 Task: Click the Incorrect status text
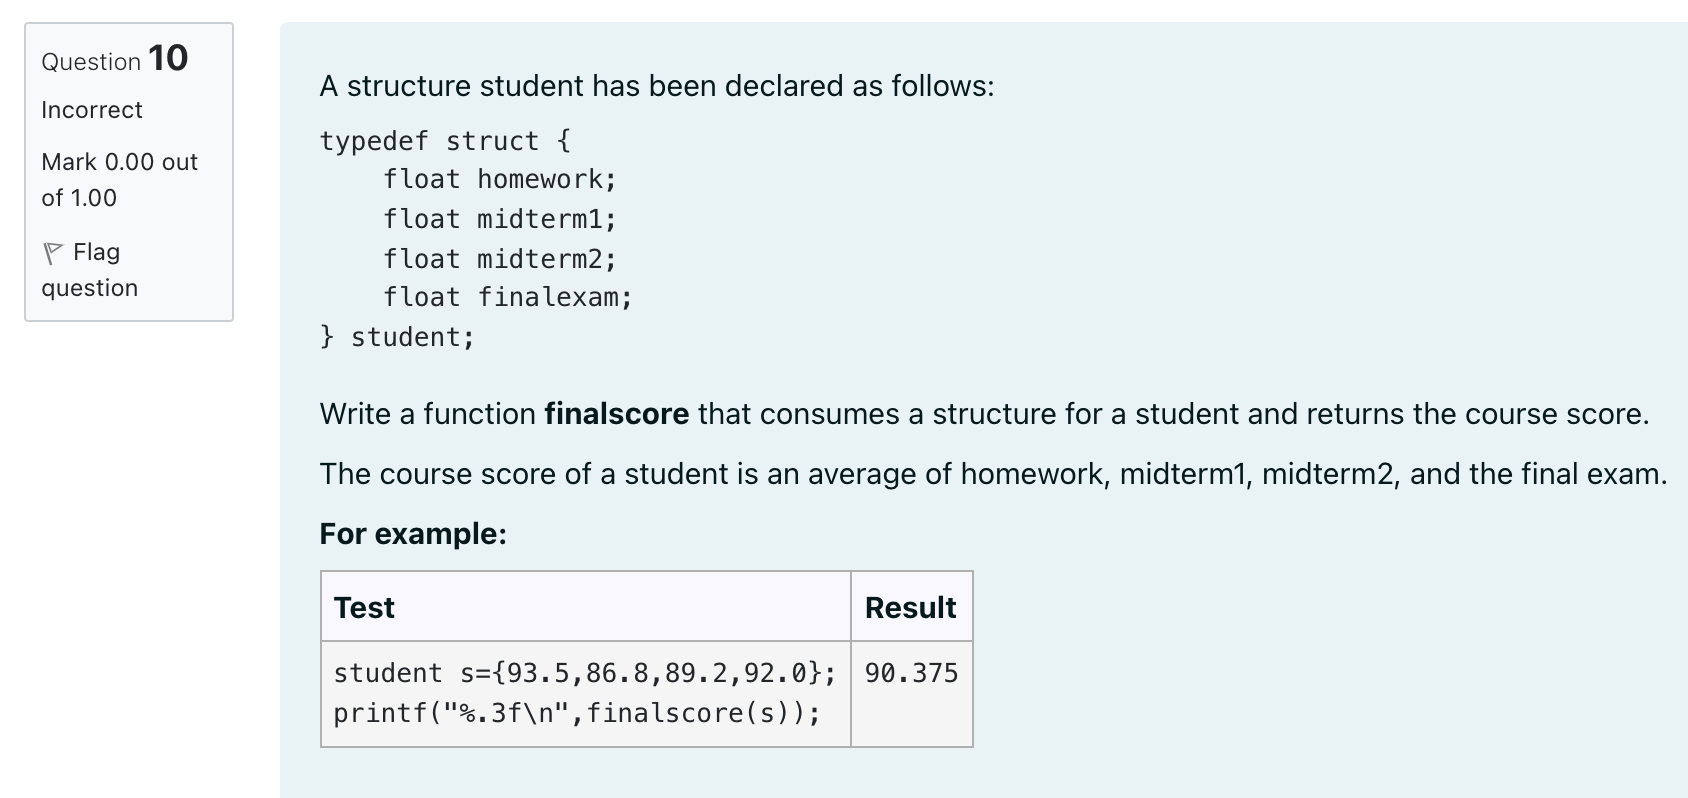pos(92,110)
